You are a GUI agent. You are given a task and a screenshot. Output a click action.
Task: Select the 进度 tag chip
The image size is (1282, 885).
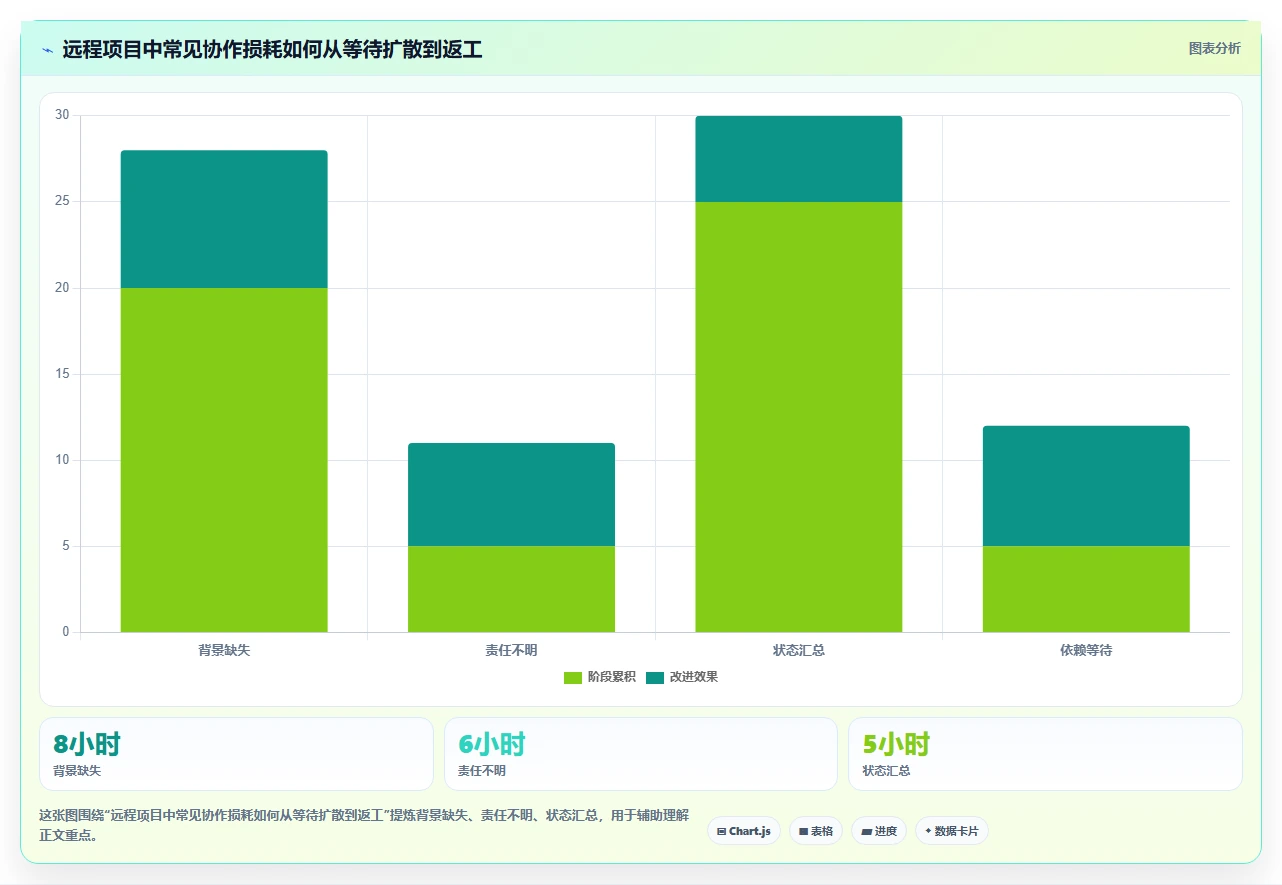879,831
